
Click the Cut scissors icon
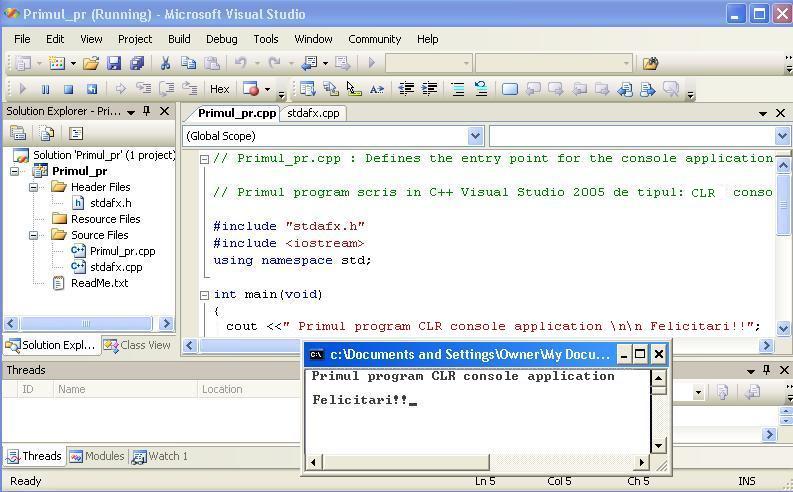click(x=165, y=63)
